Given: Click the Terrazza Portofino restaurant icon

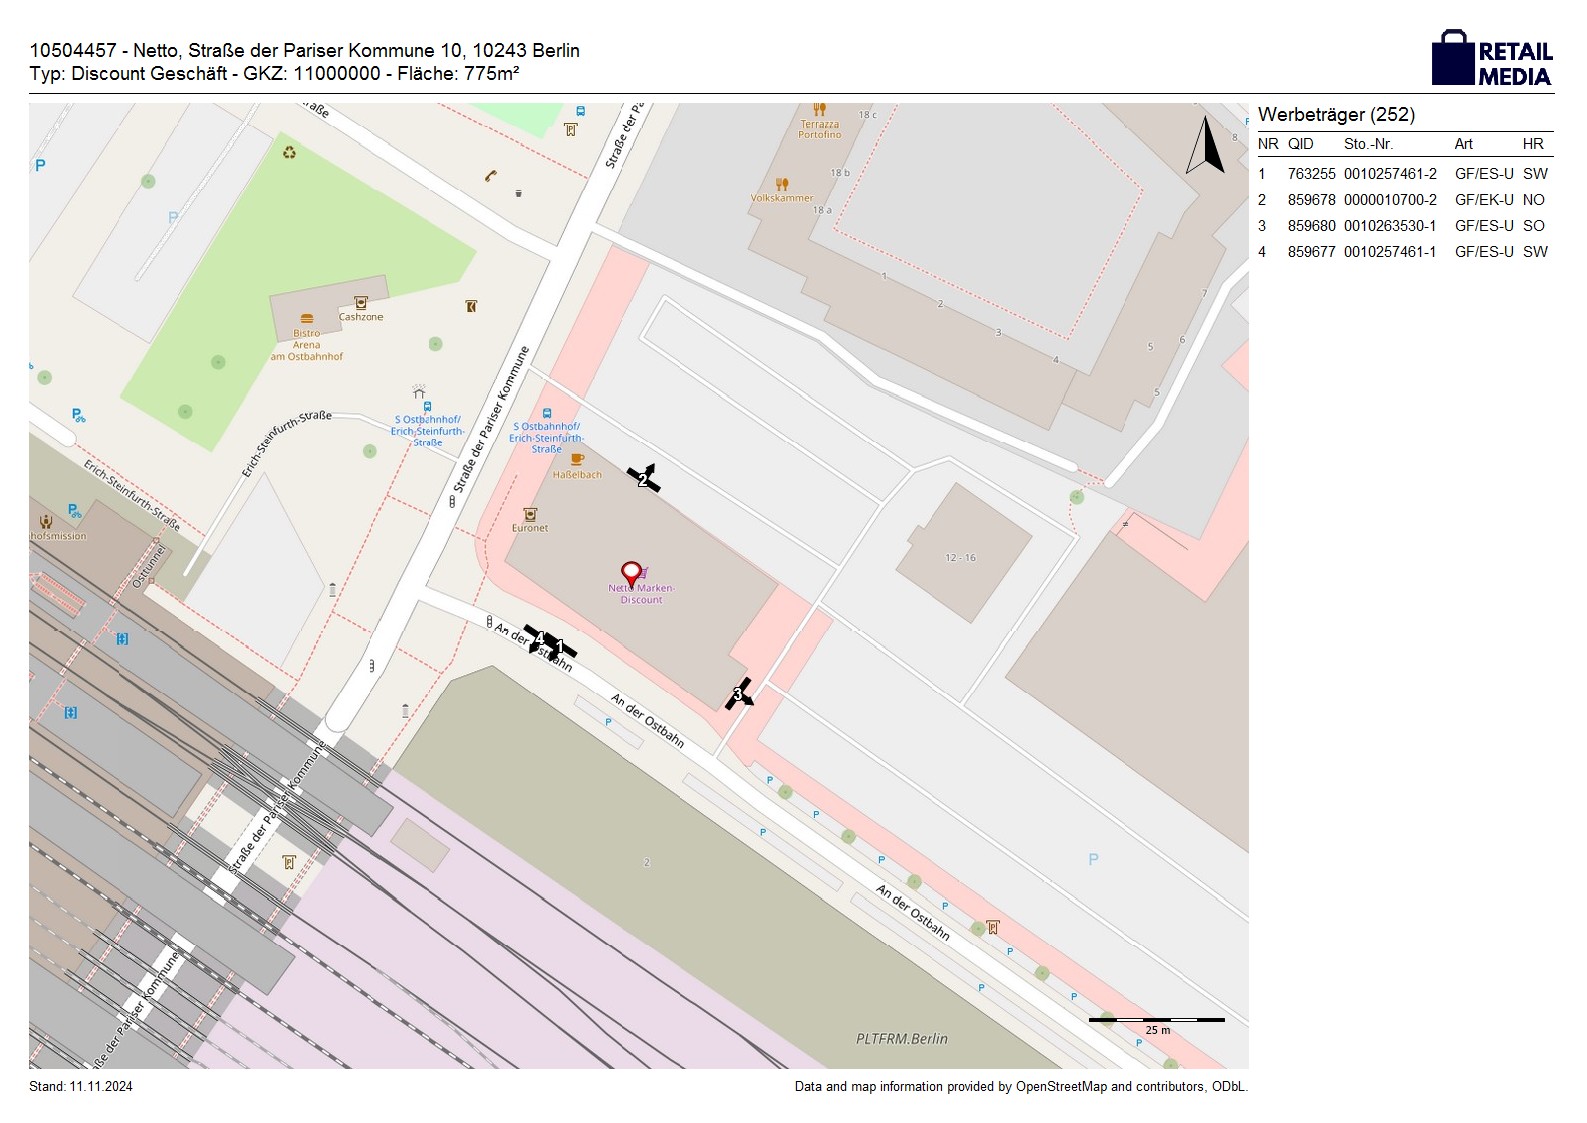Looking at the screenshot, I should click(819, 109).
